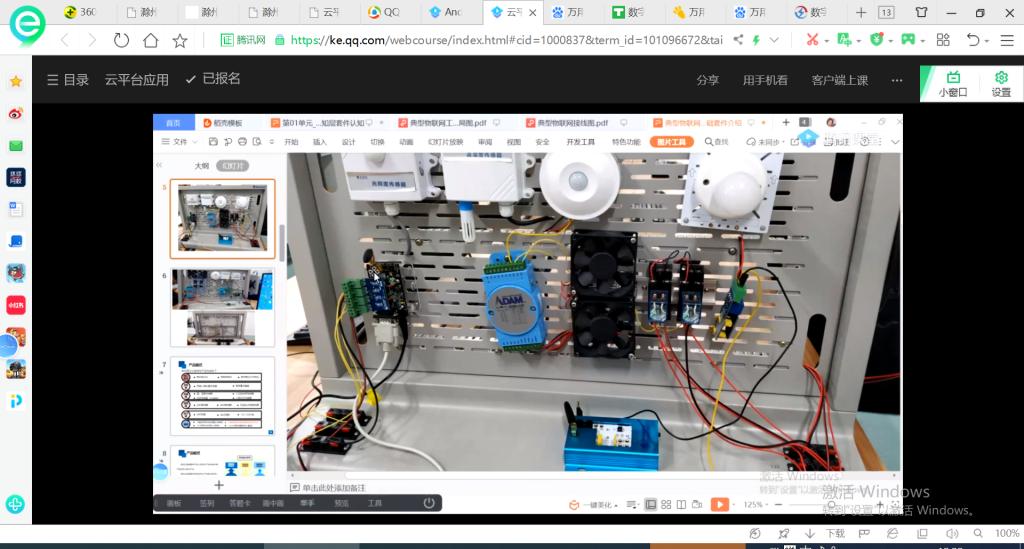The image size is (1024, 549).
Task: Open Weibo icon in the left sidebar
Action: pyautogui.click(x=16, y=114)
